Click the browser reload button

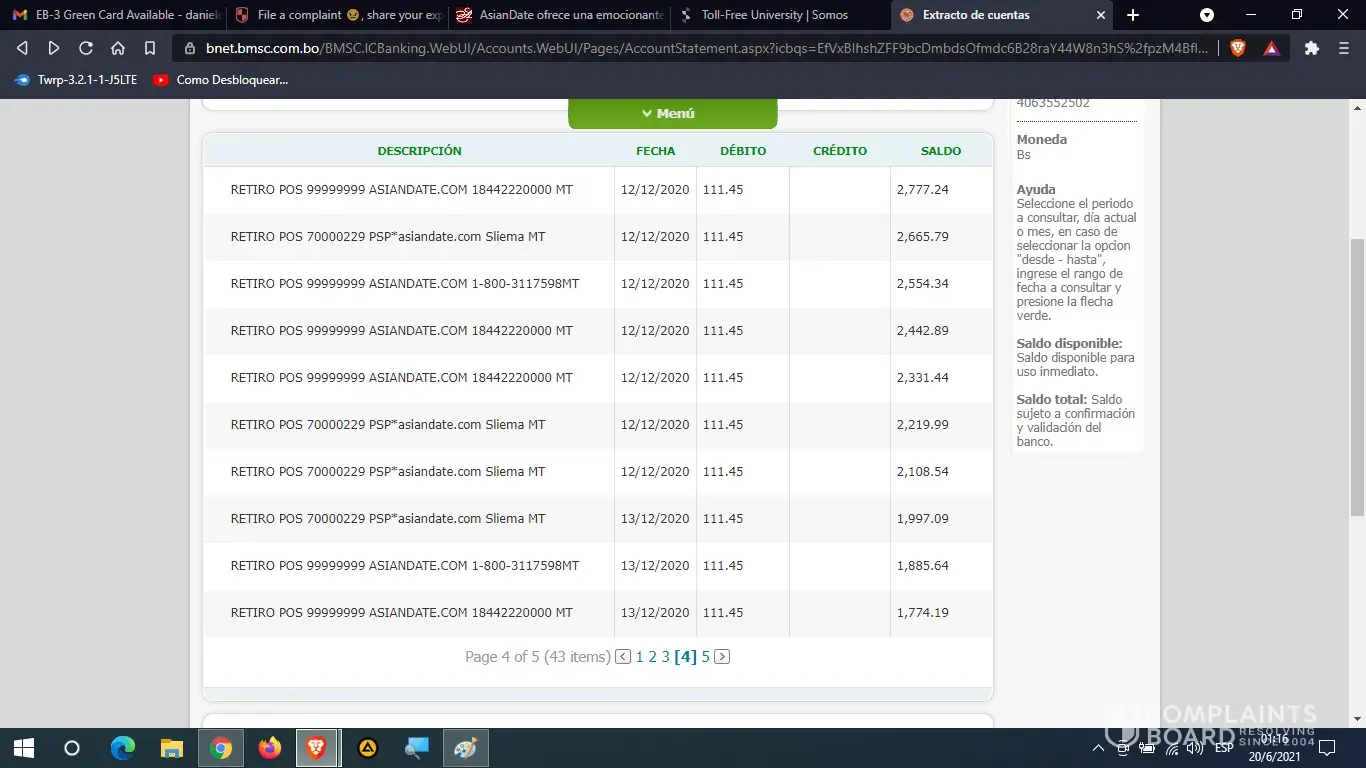86,48
